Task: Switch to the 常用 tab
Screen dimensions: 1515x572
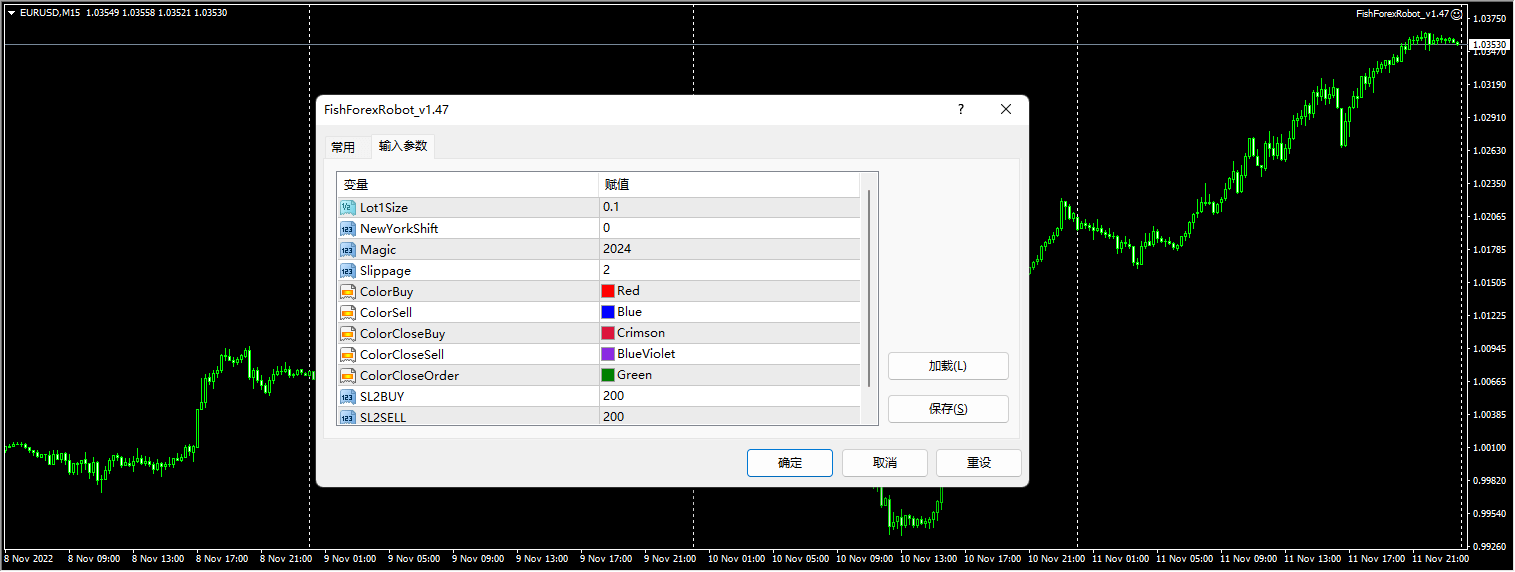Action: pyautogui.click(x=343, y=147)
